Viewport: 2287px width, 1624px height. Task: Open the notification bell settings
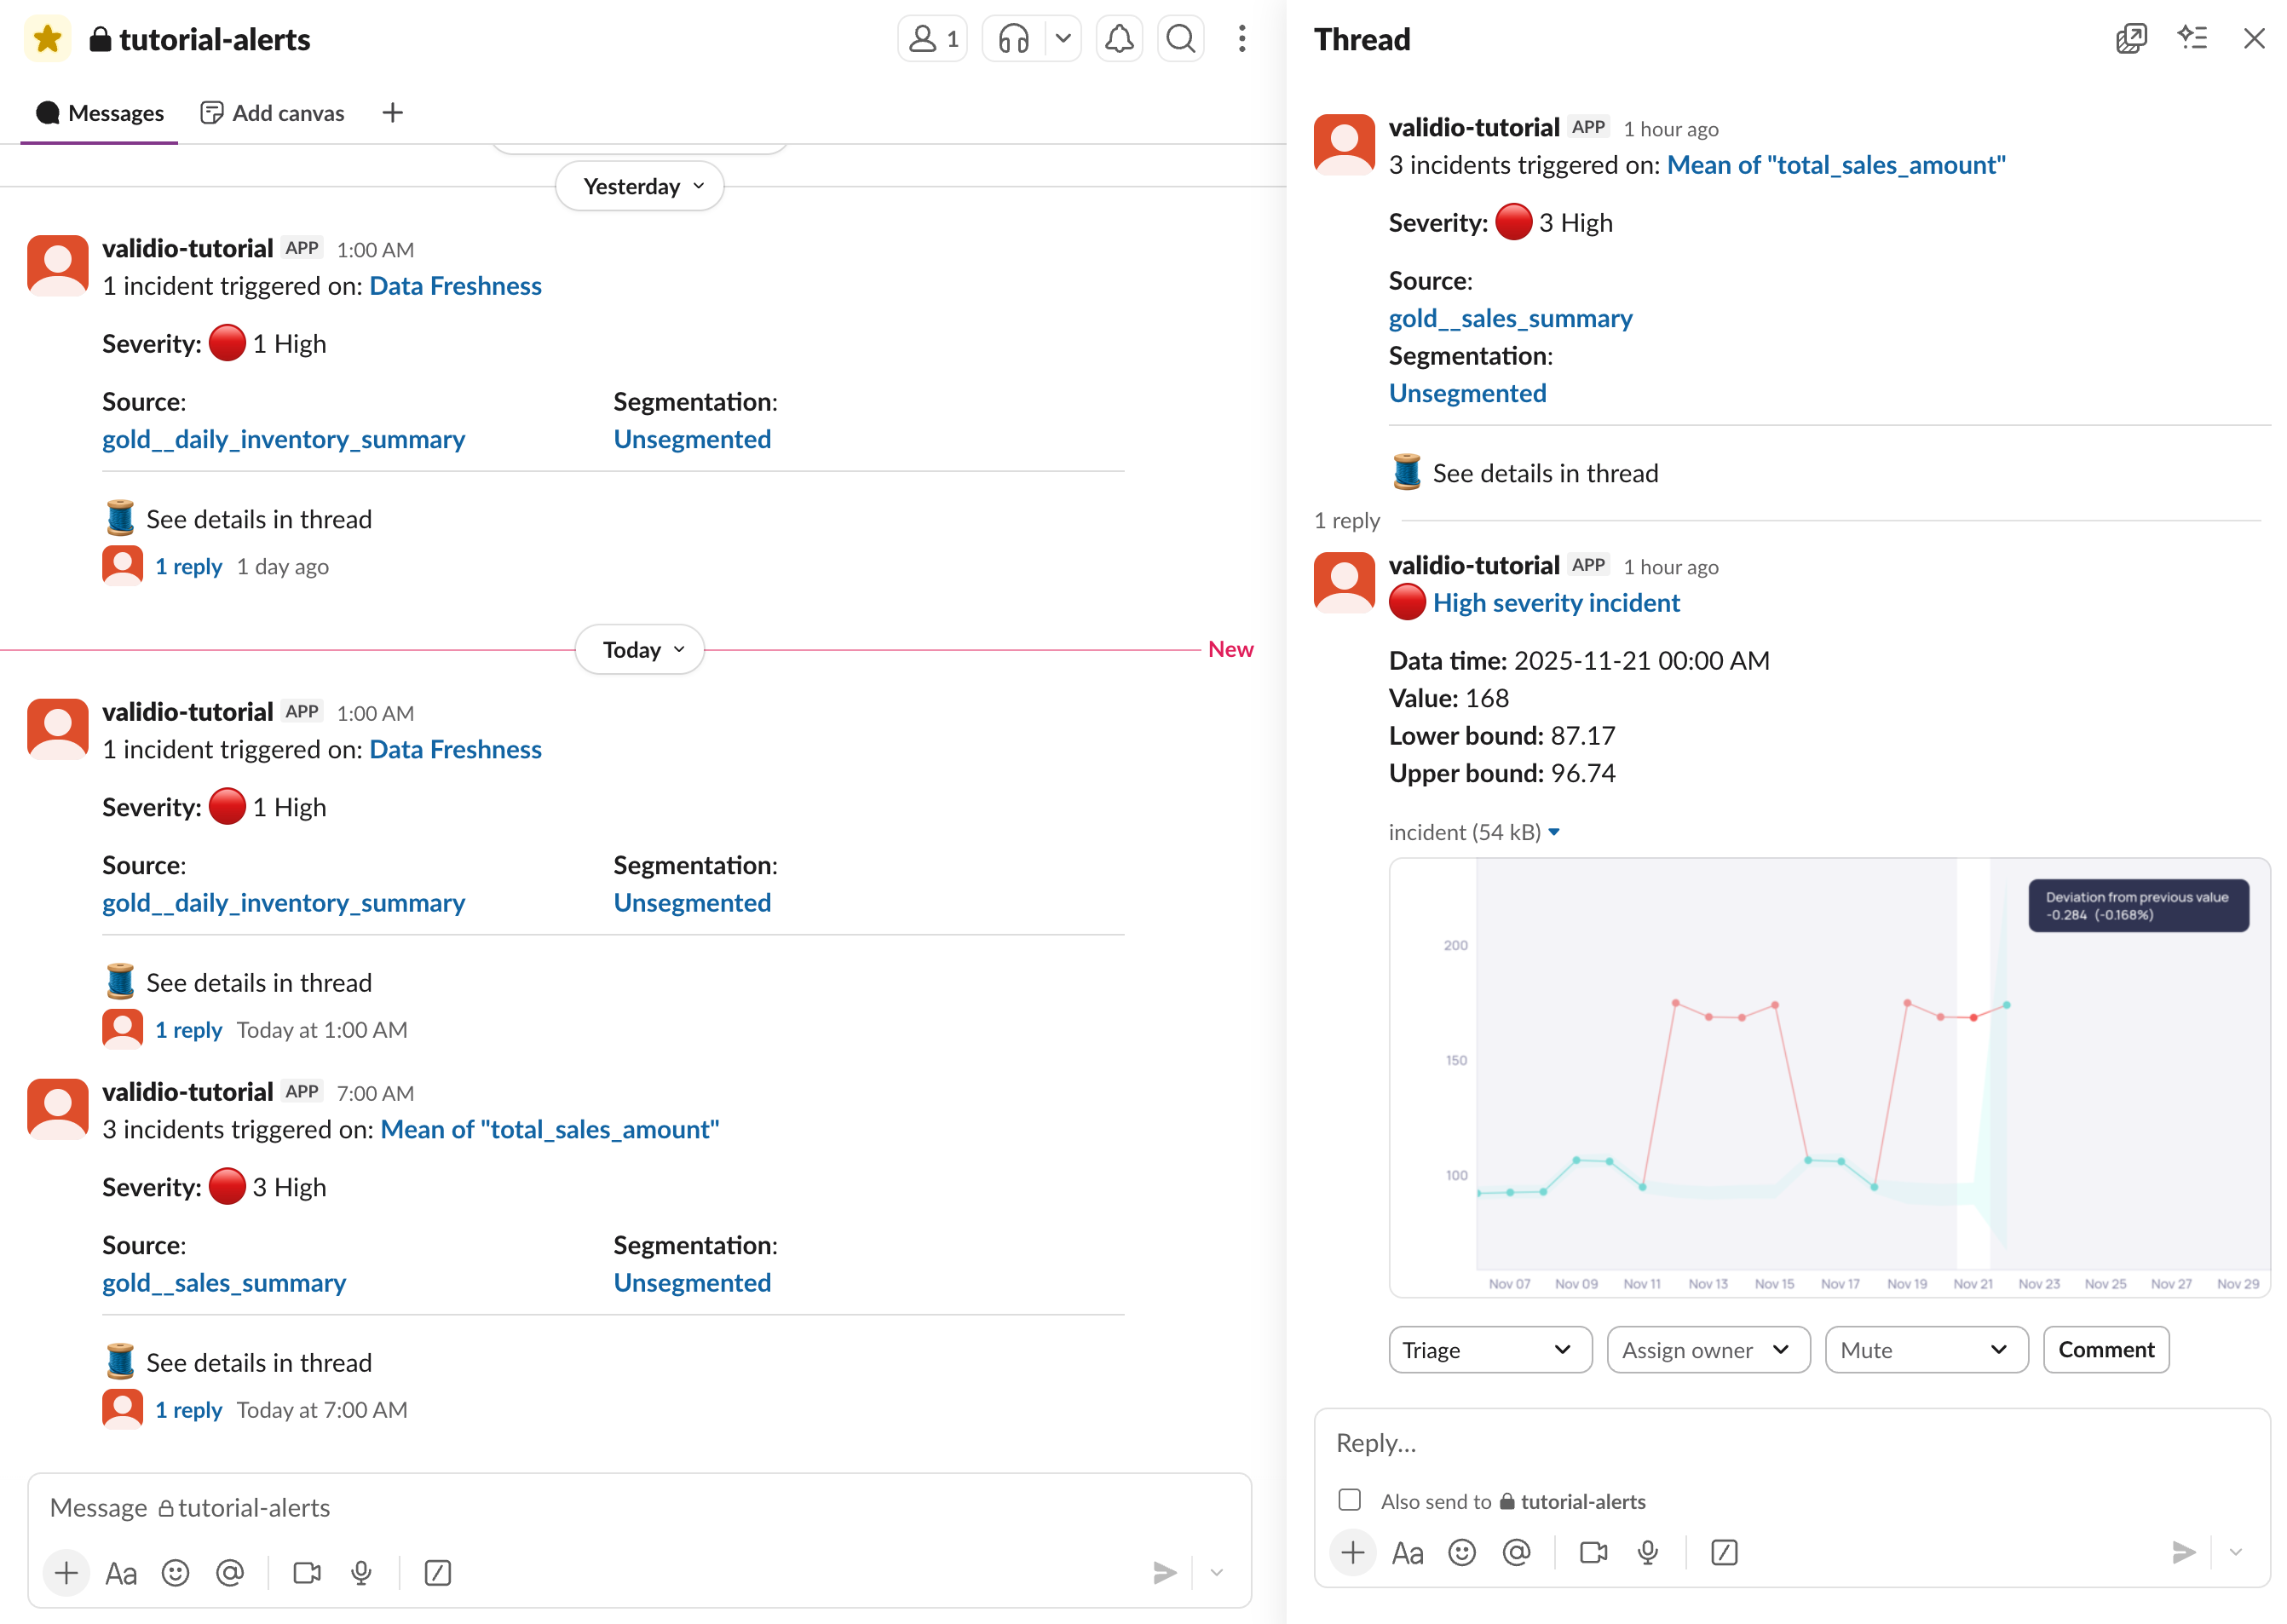(x=1118, y=39)
